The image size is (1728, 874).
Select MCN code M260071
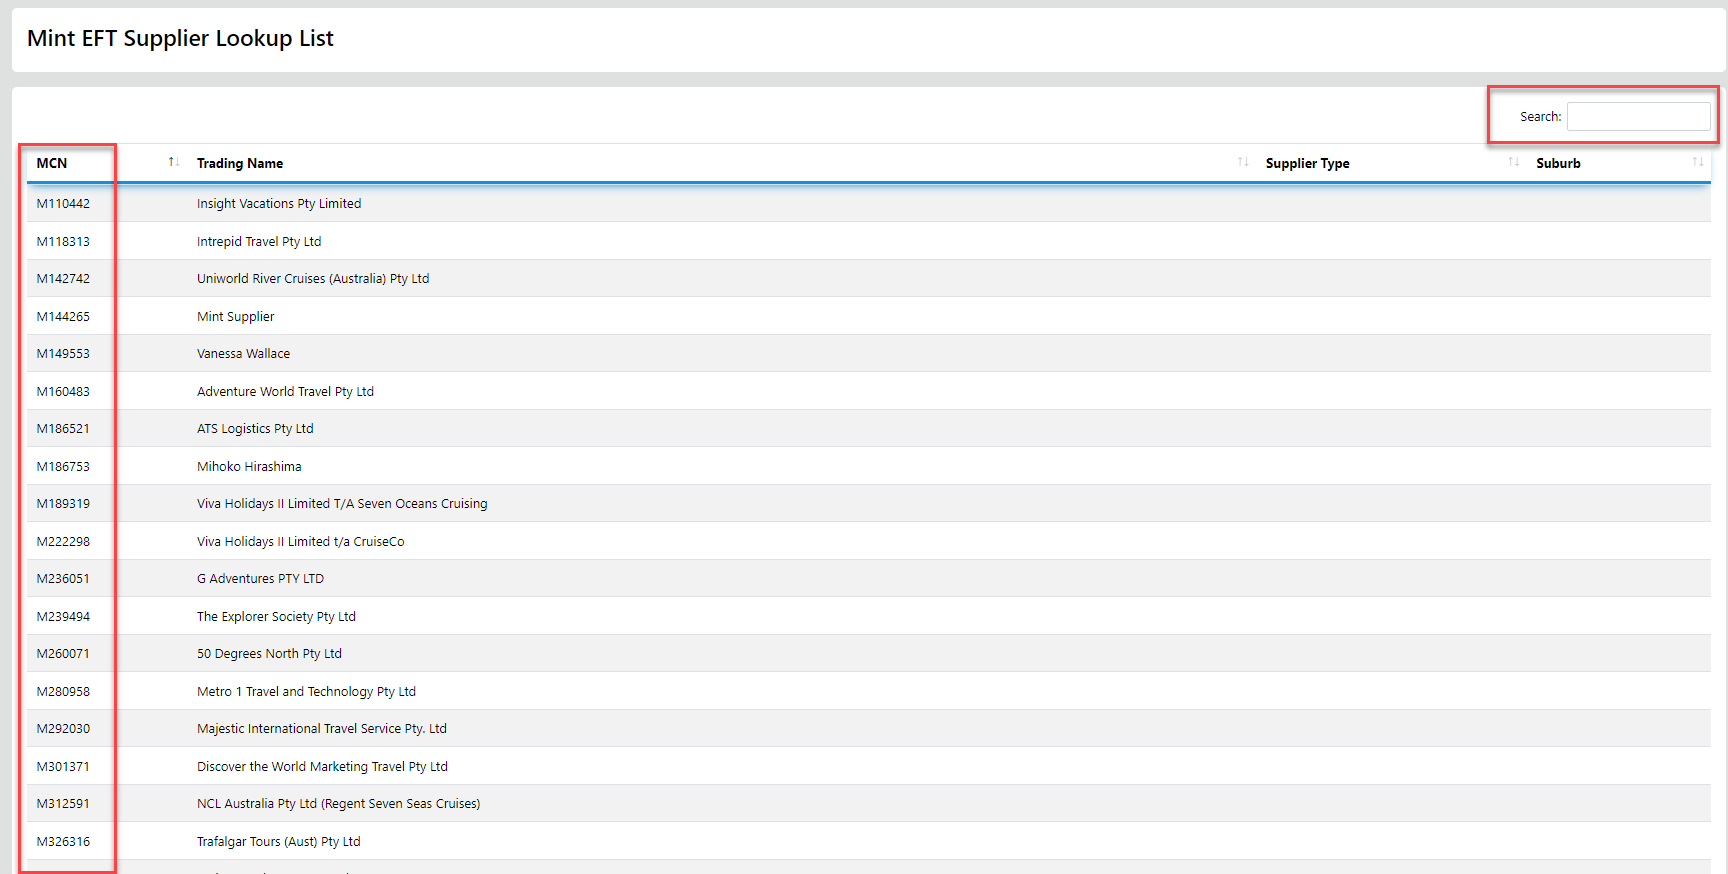tap(63, 654)
